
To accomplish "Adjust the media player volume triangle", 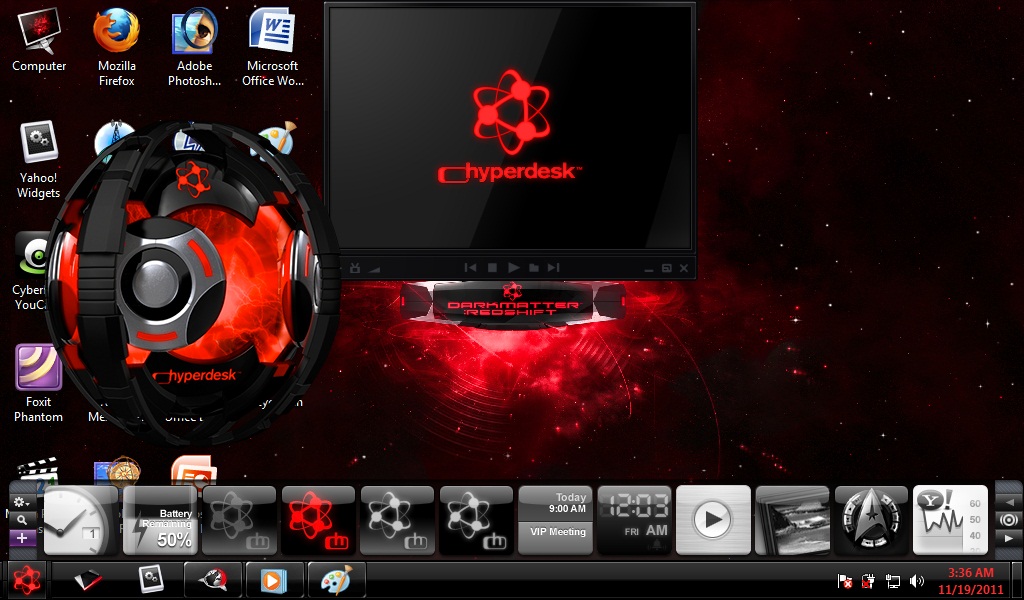I will pos(374,268).
